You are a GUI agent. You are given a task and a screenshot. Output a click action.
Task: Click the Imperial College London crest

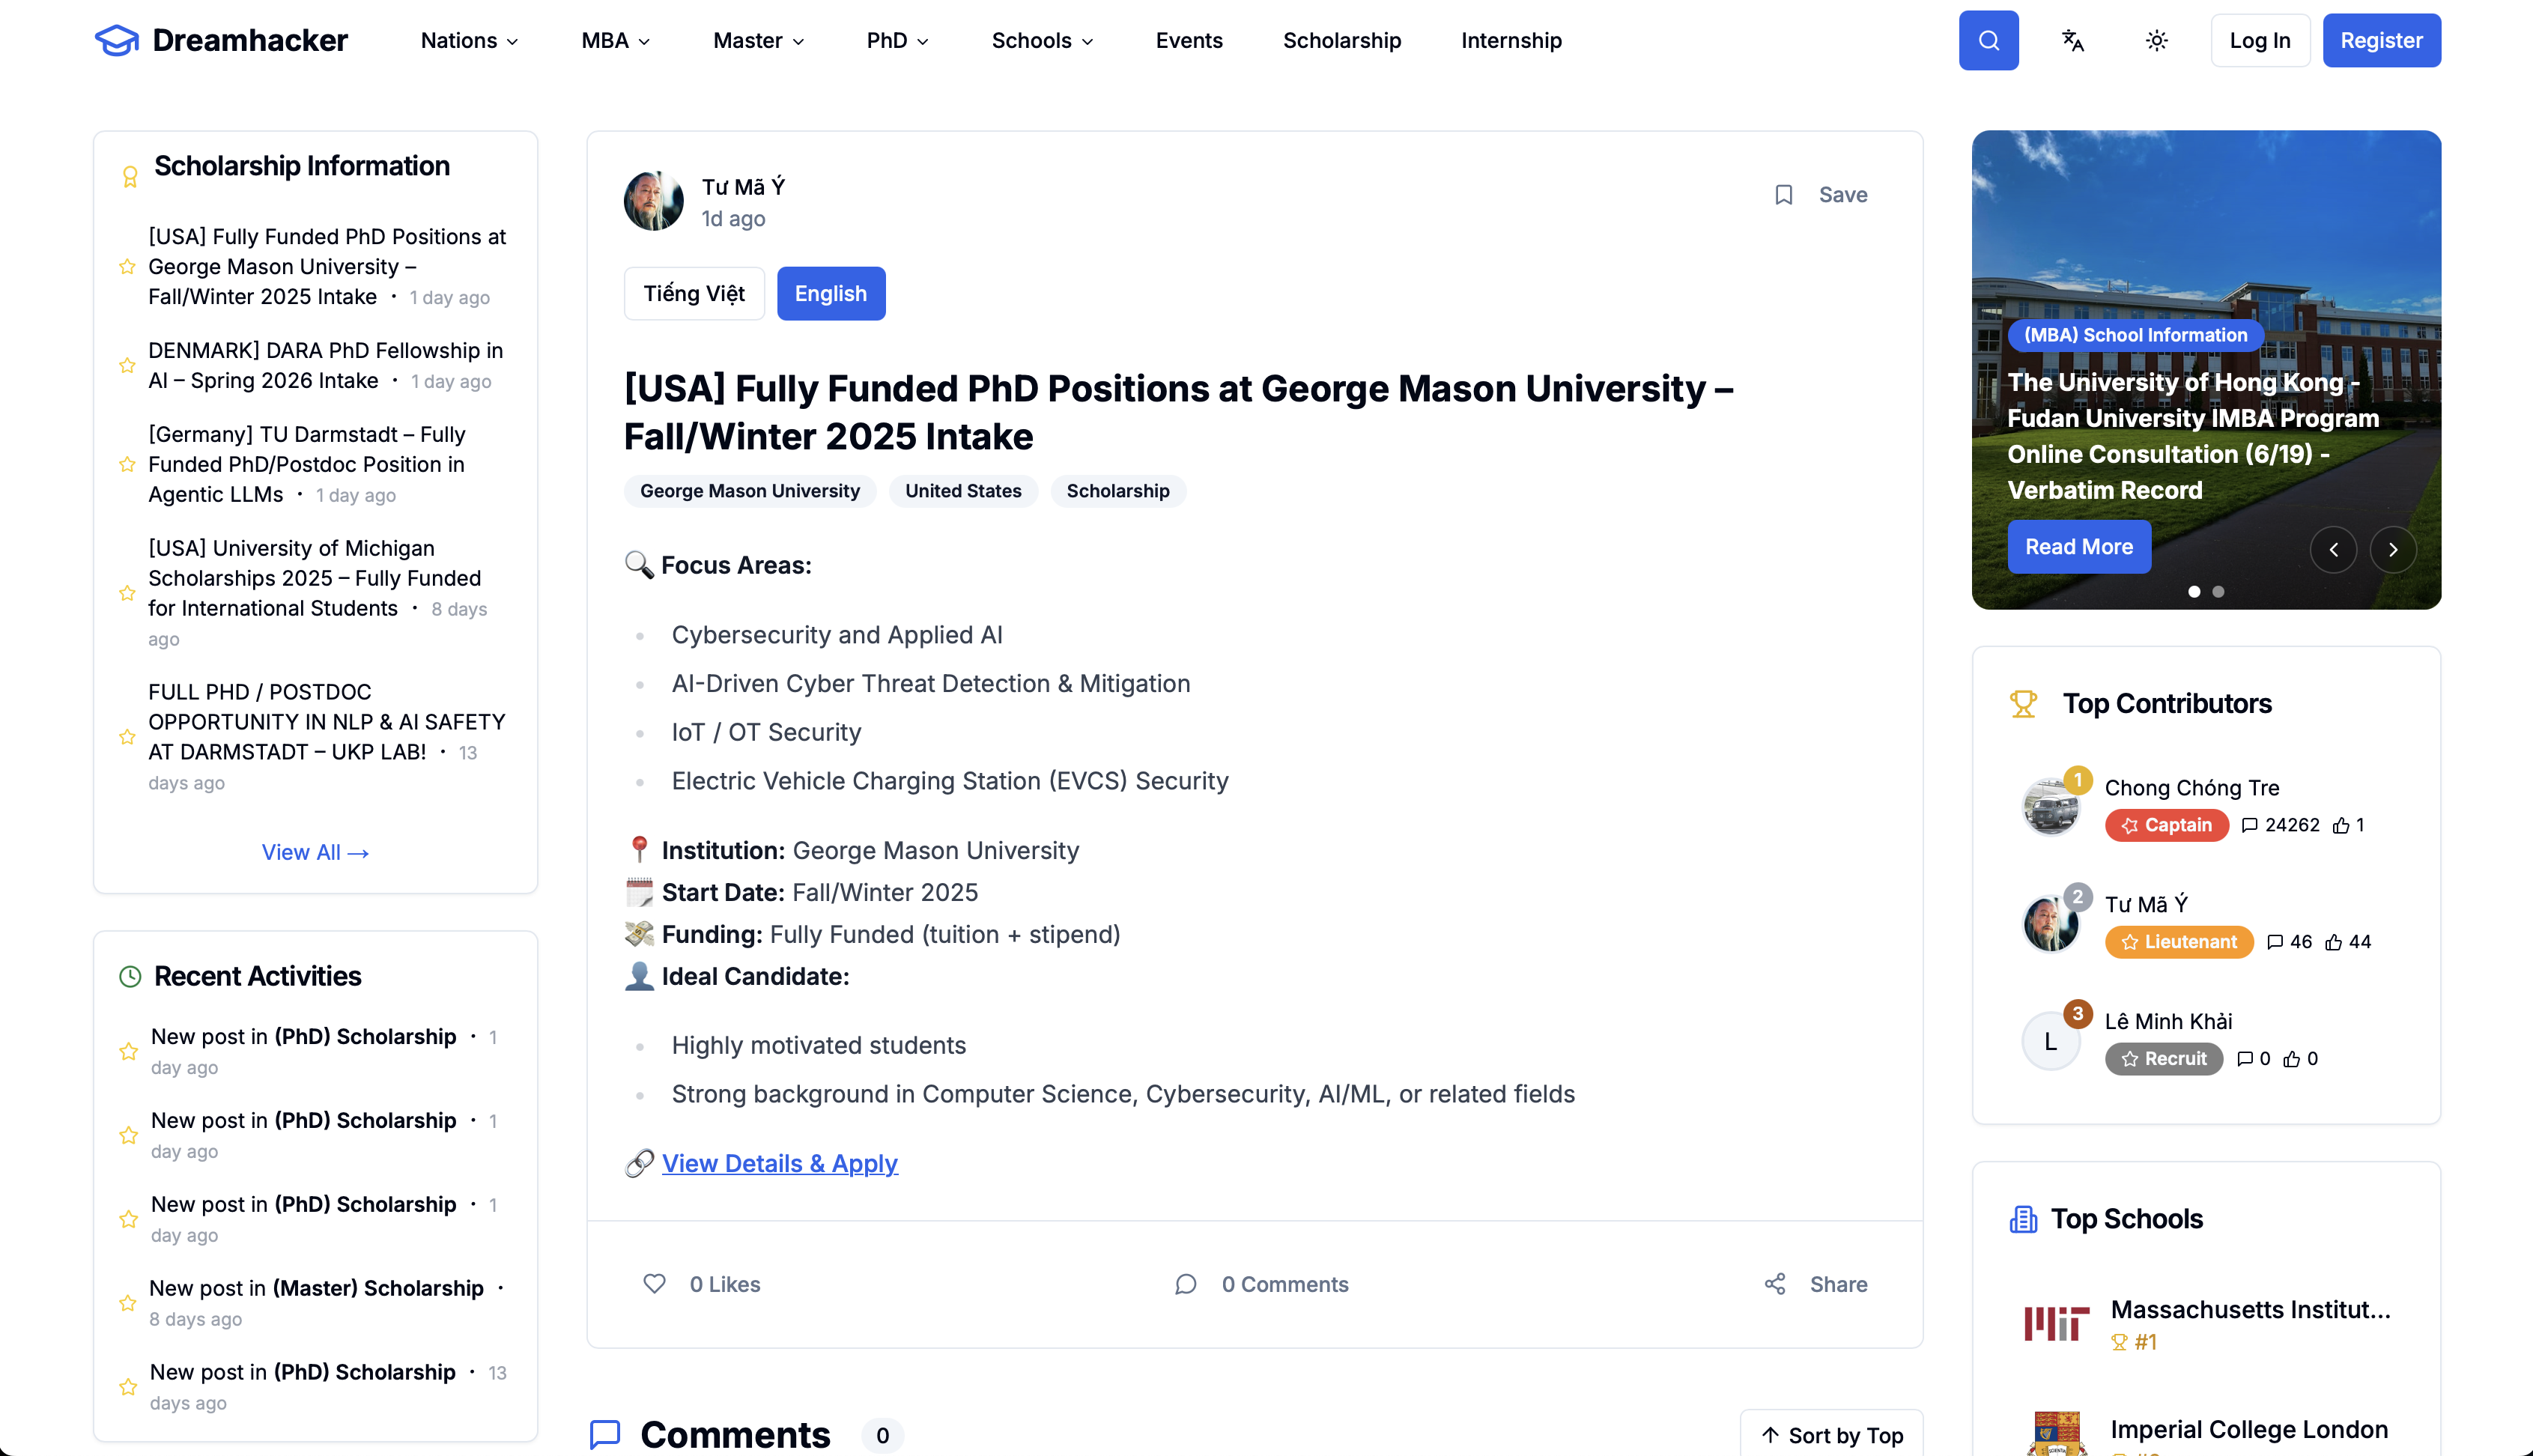pos(2056,1434)
